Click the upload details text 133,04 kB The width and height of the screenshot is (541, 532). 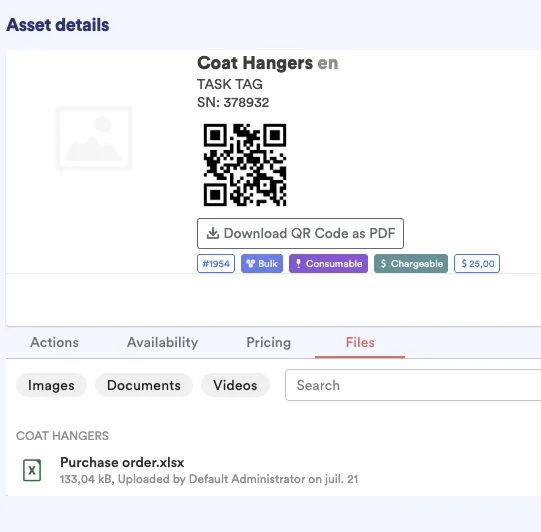(x=209, y=479)
